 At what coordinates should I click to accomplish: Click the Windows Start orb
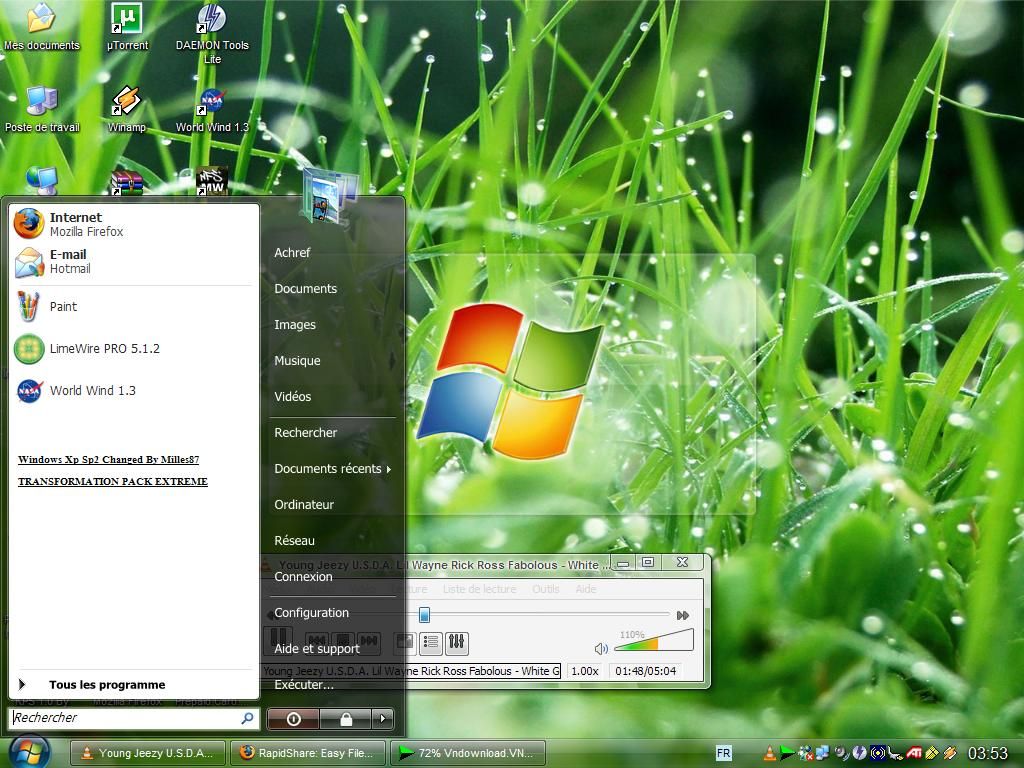click(x=29, y=752)
